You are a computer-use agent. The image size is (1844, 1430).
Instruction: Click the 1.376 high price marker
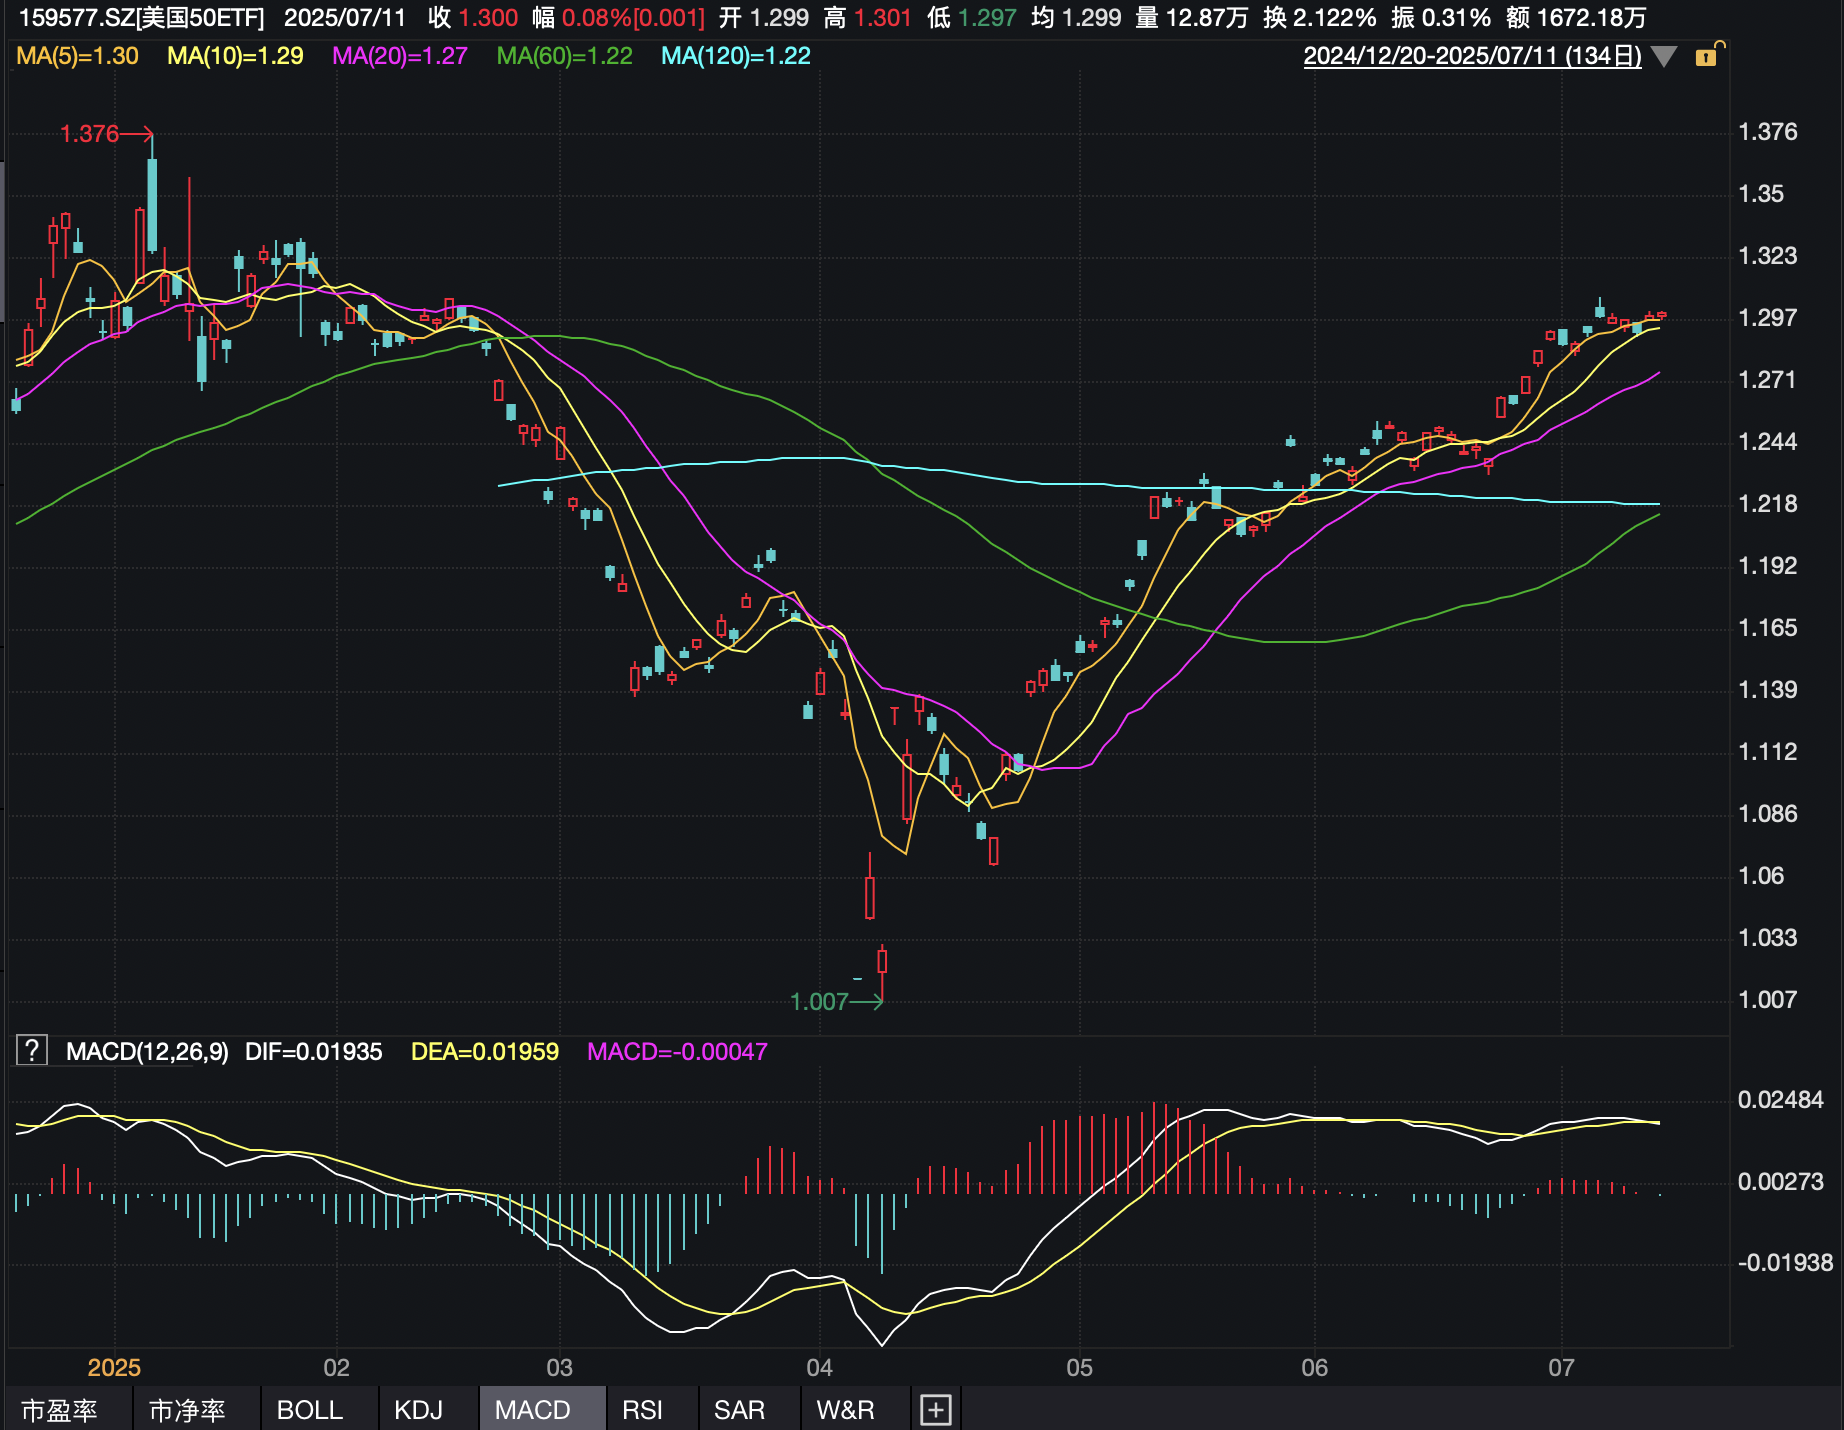[89, 134]
